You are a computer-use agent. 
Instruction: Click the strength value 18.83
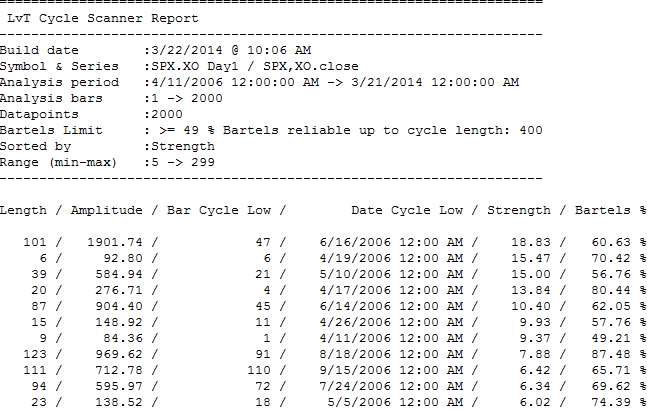(531, 242)
